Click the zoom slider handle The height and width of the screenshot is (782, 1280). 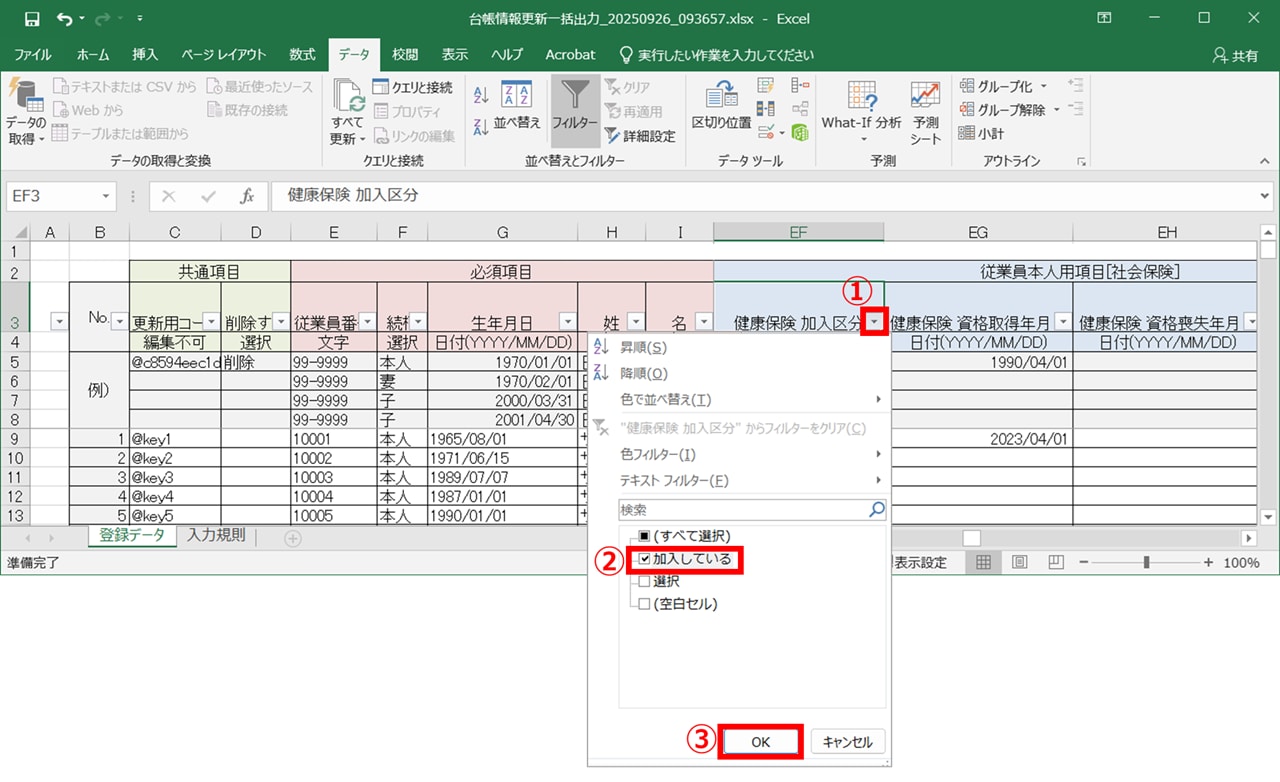click(x=1146, y=563)
